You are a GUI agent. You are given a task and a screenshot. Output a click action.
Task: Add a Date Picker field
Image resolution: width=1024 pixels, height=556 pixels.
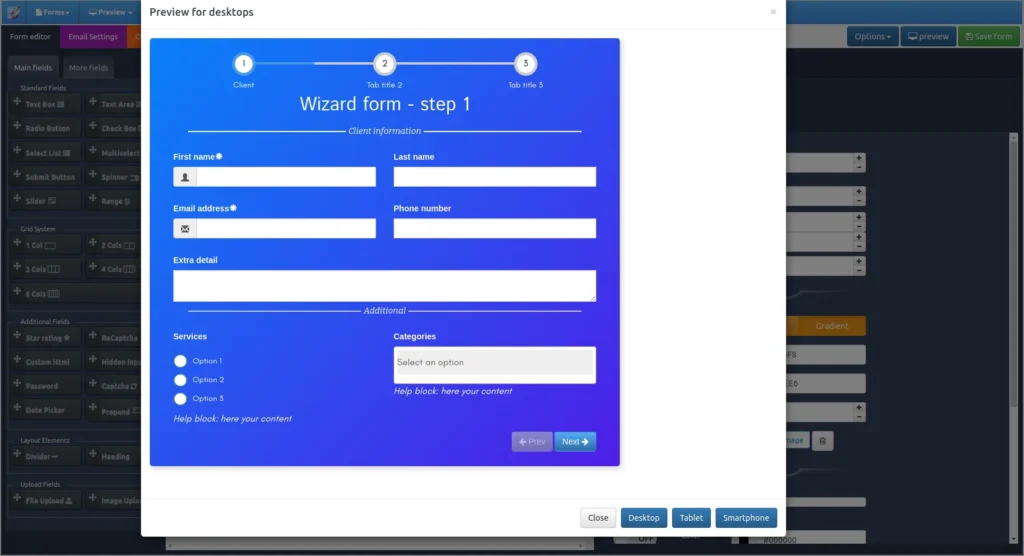click(45, 410)
